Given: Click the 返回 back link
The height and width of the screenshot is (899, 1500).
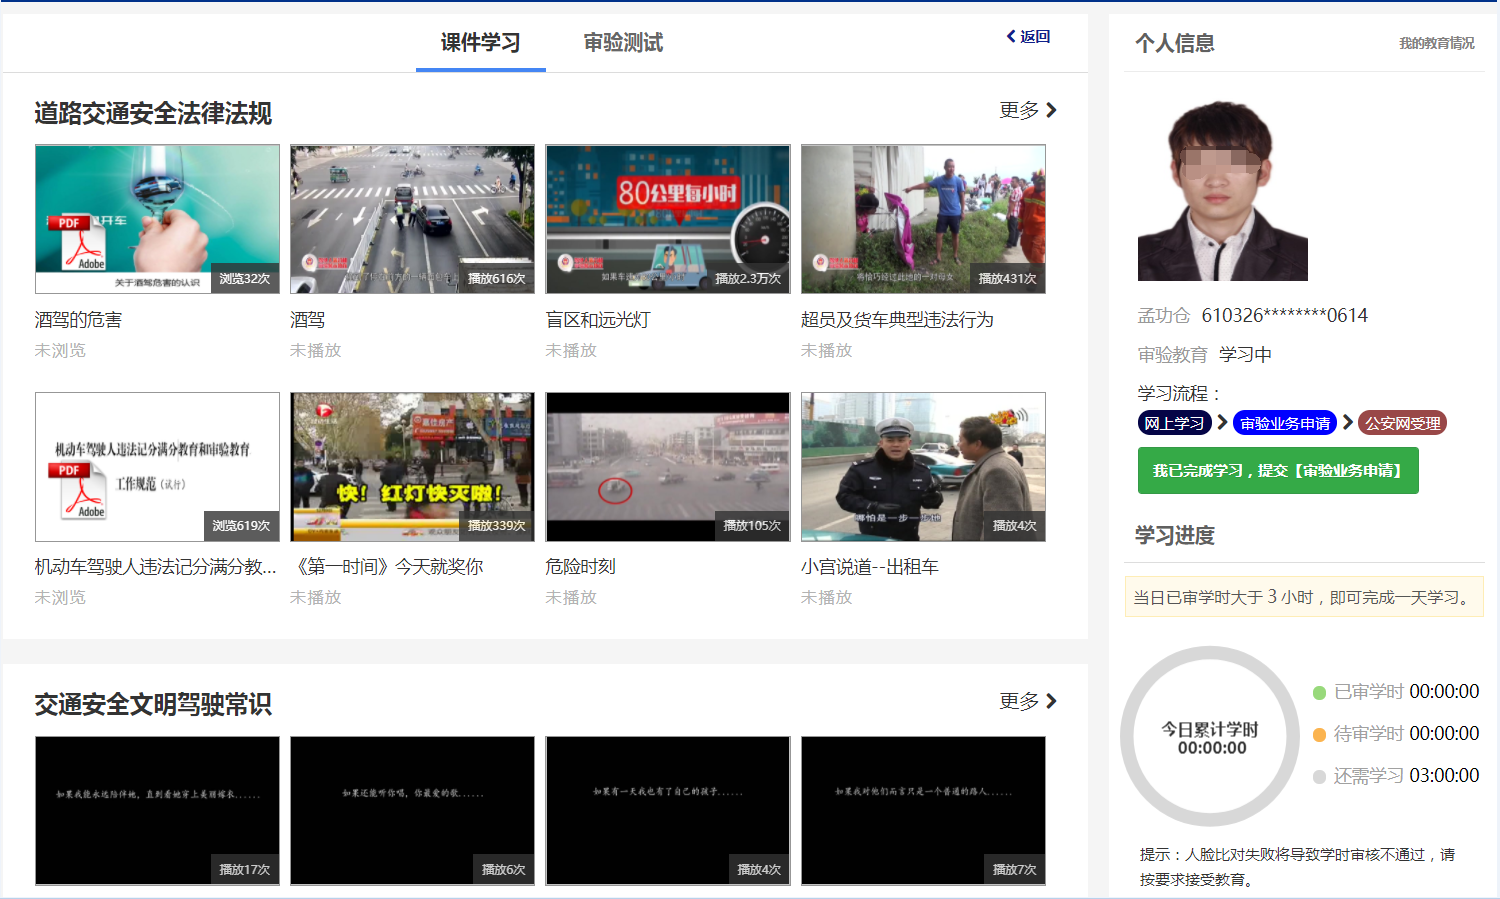Looking at the screenshot, I should [x=1028, y=37].
